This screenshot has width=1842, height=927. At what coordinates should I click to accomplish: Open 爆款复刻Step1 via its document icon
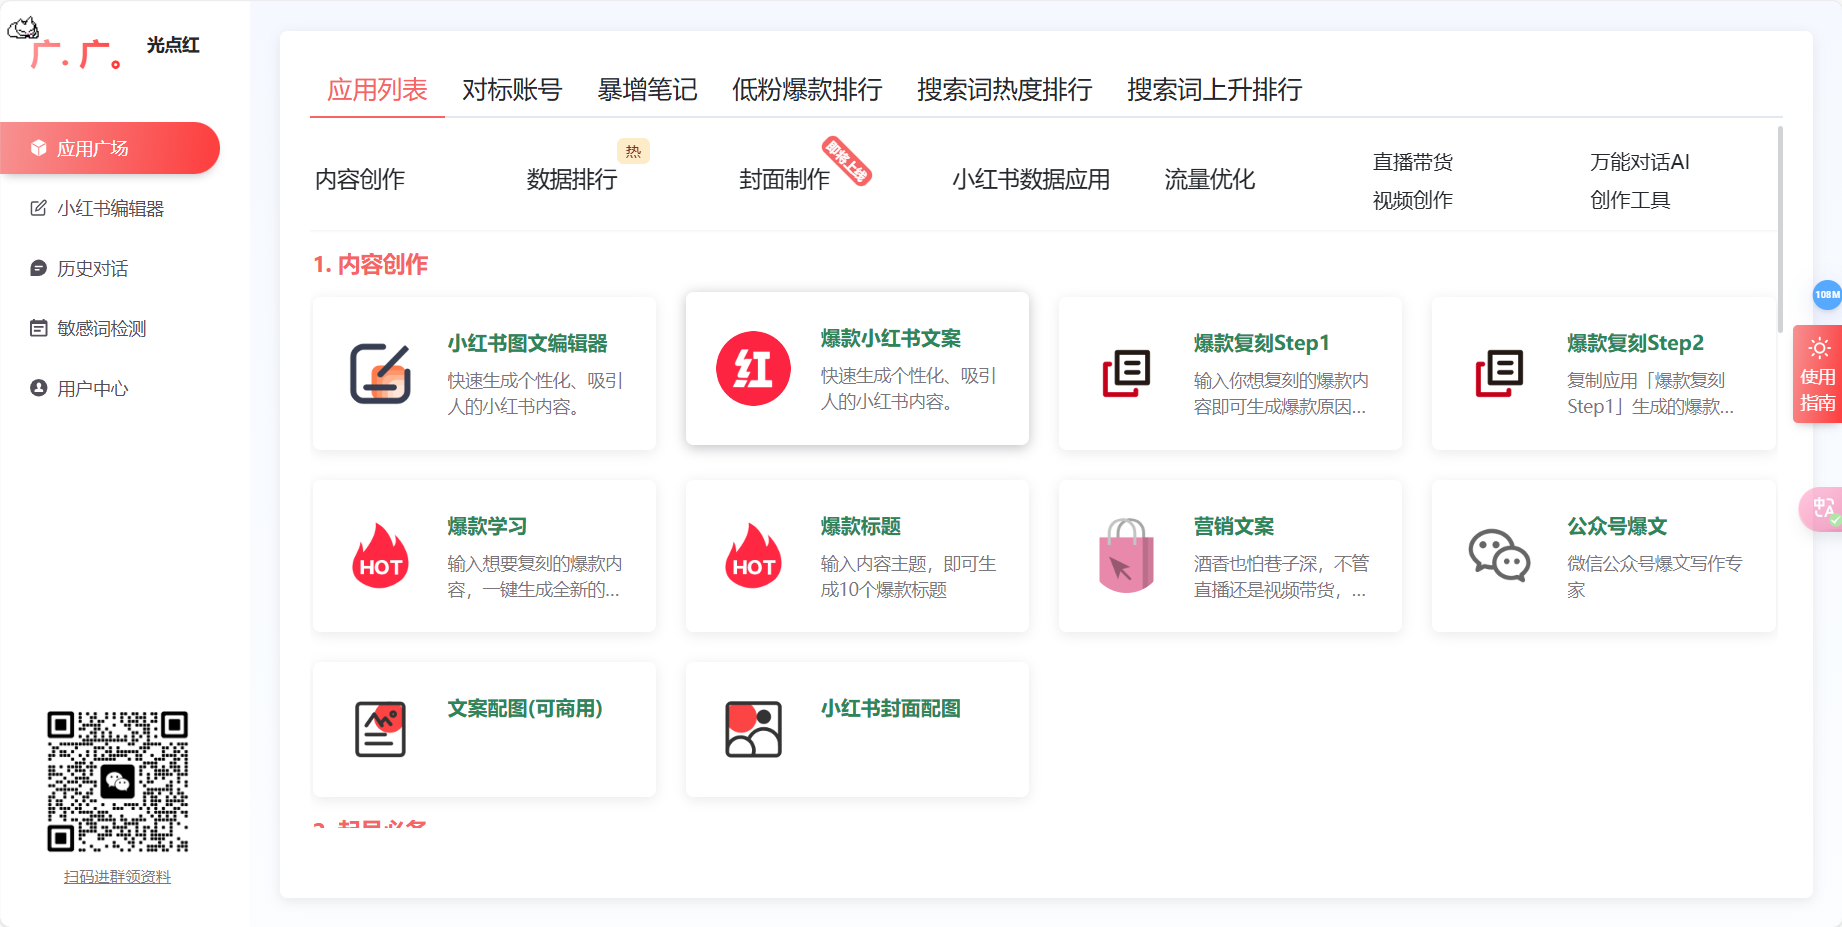click(x=1125, y=371)
